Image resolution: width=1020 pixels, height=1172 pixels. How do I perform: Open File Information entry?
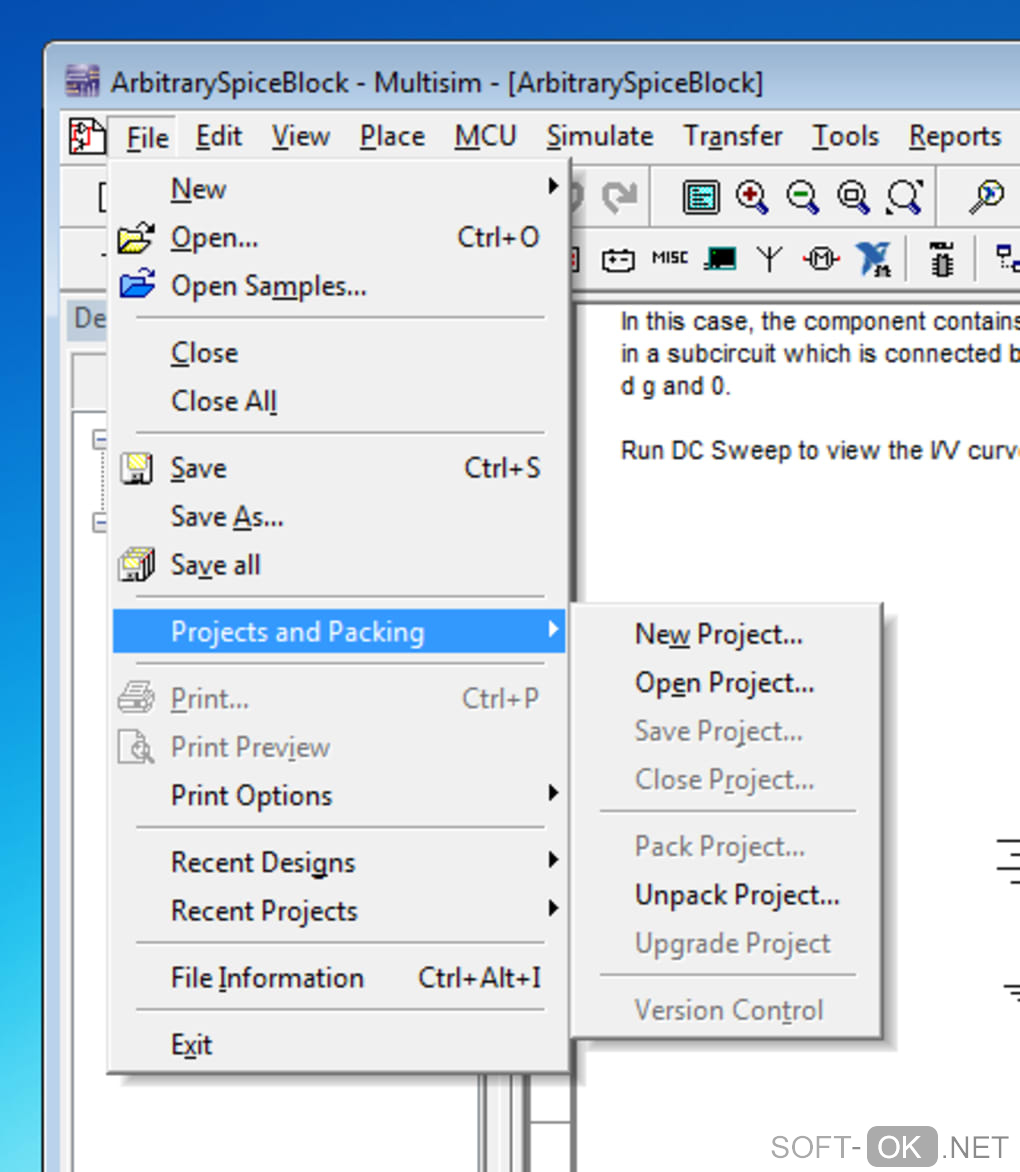pyautogui.click(x=339, y=978)
